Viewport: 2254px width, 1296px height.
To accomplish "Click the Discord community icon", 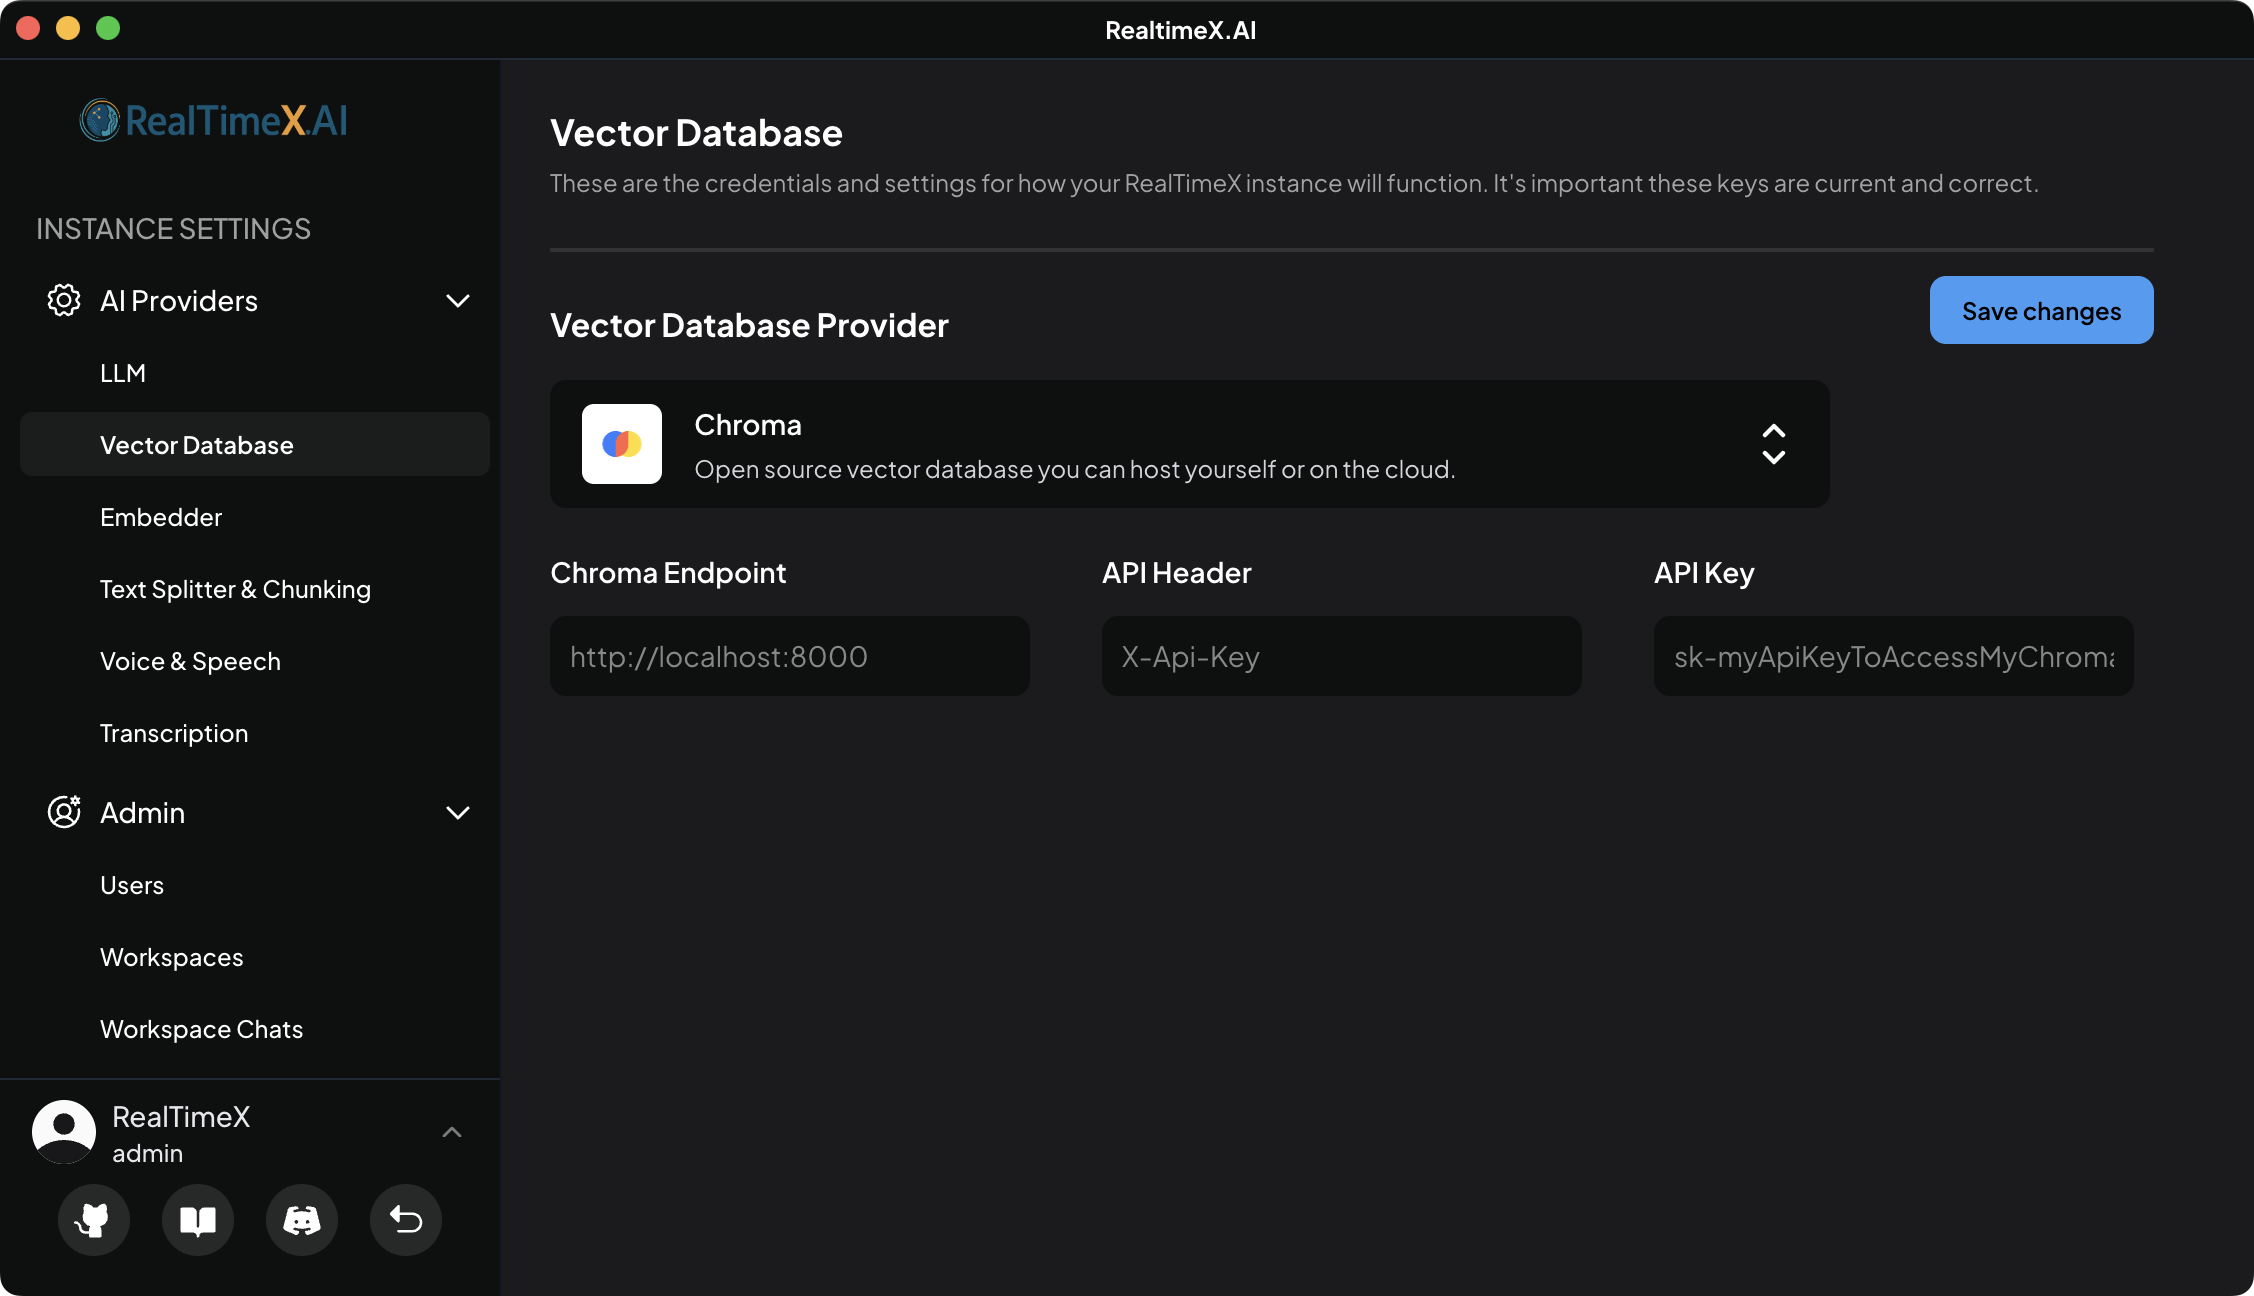I will click(301, 1220).
